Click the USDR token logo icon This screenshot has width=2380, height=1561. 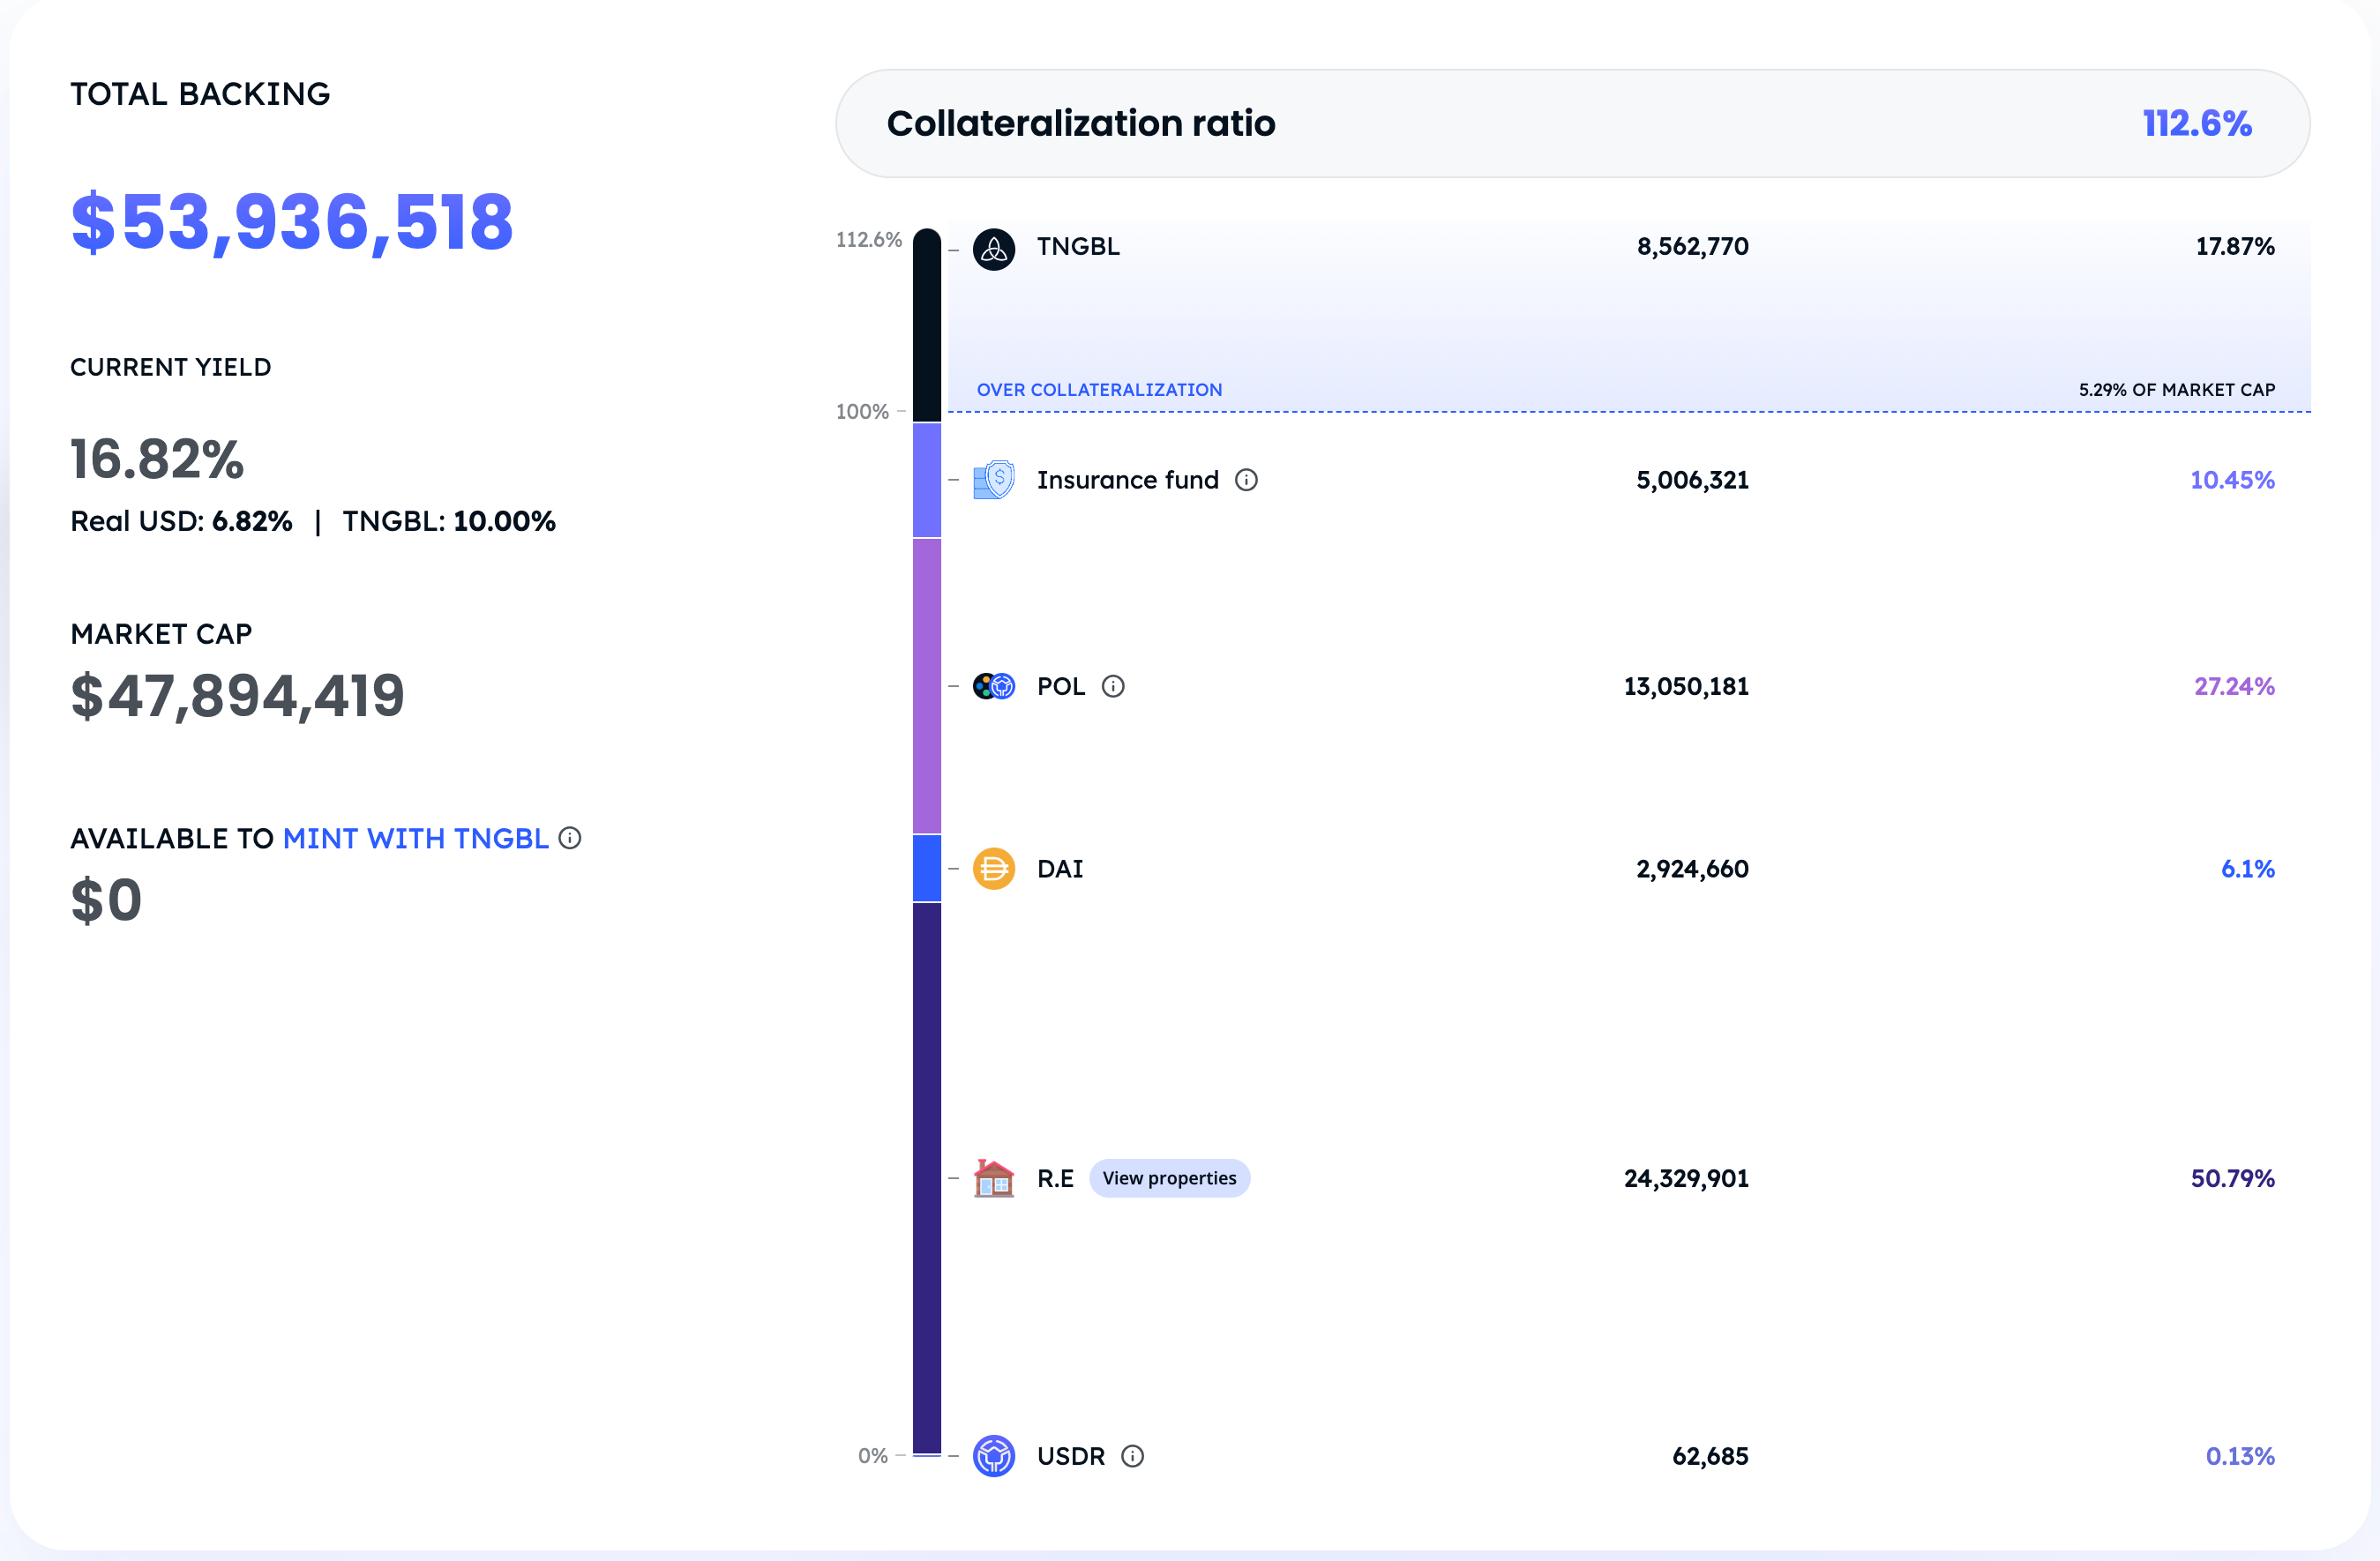pyautogui.click(x=993, y=1455)
